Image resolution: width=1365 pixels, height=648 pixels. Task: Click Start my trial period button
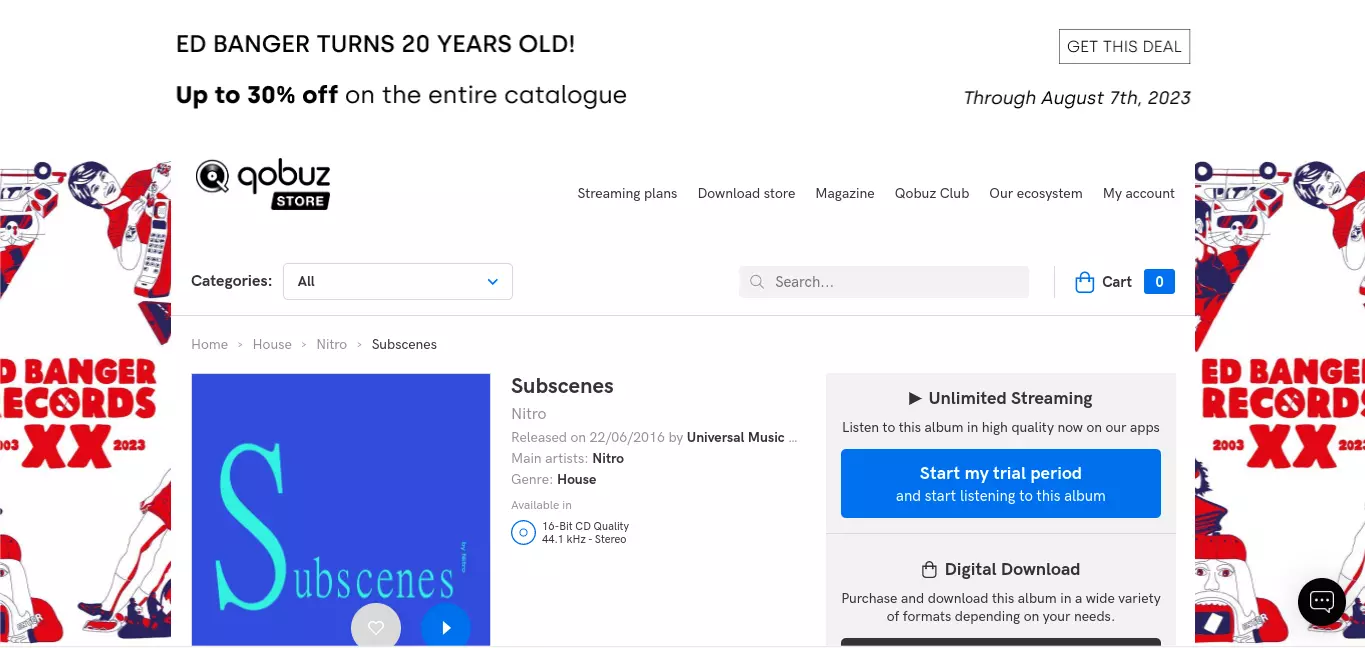click(x=1001, y=483)
